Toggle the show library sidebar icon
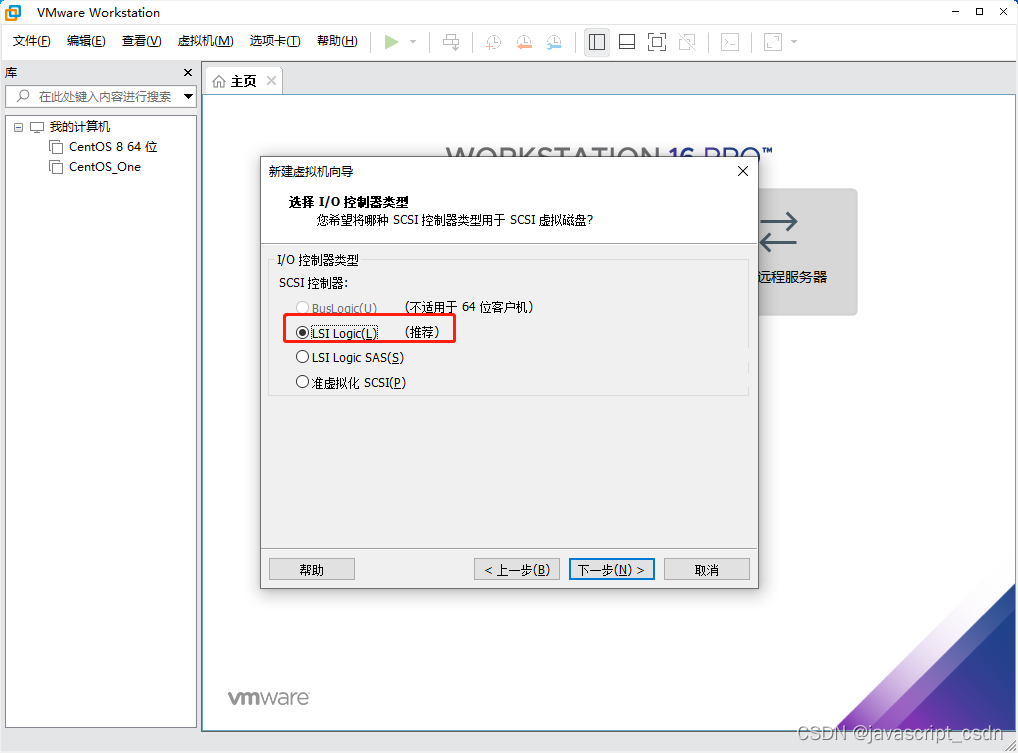Viewport: 1018px width, 753px height. [597, 42]
